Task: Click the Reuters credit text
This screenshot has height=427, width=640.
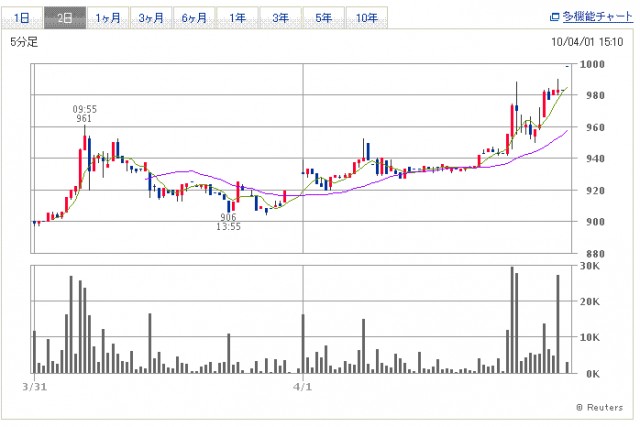Action: (x=600, y=407)
